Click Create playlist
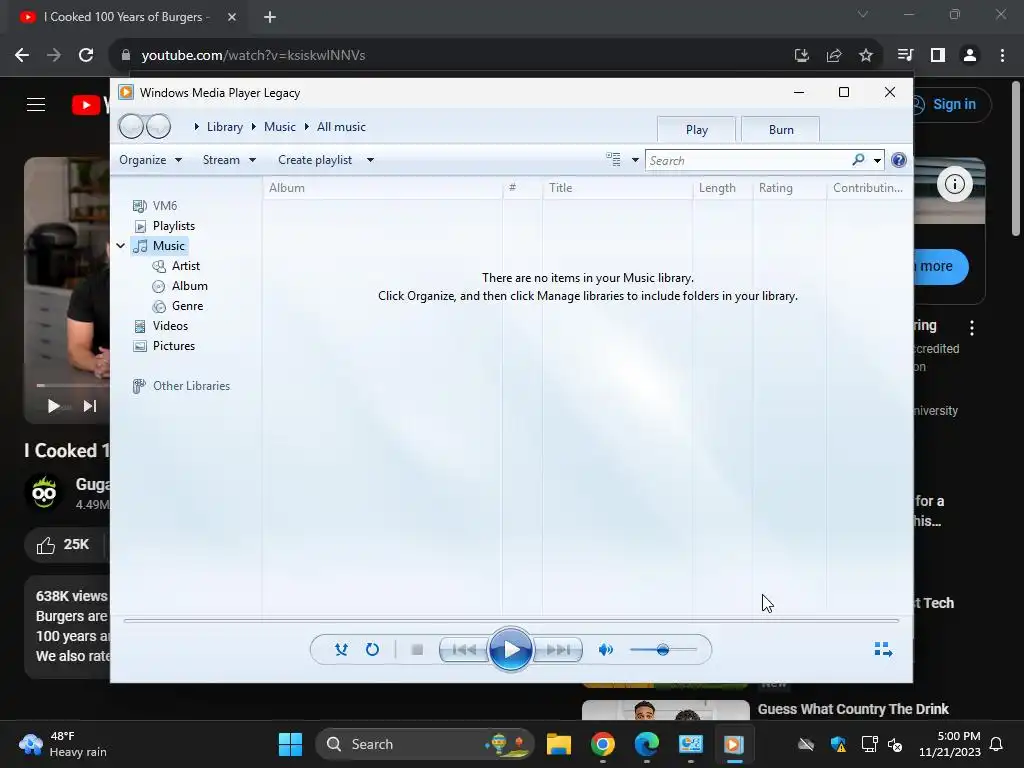 click(315, 160)
